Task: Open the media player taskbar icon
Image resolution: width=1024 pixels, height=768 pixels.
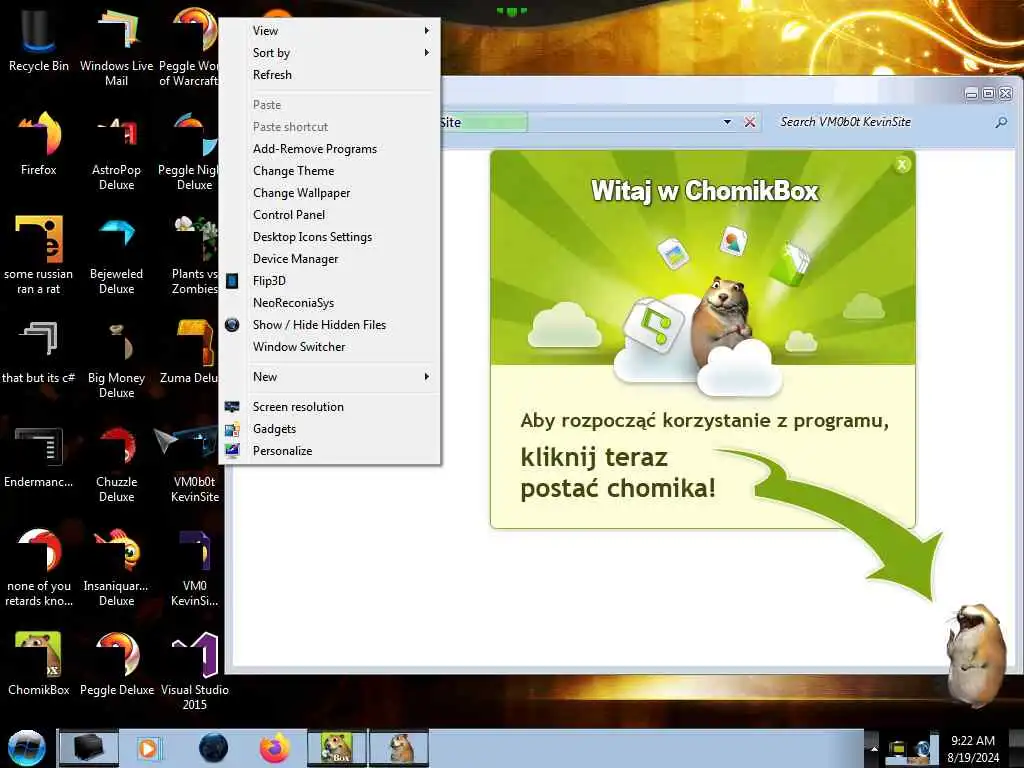Action: point(150,748)
